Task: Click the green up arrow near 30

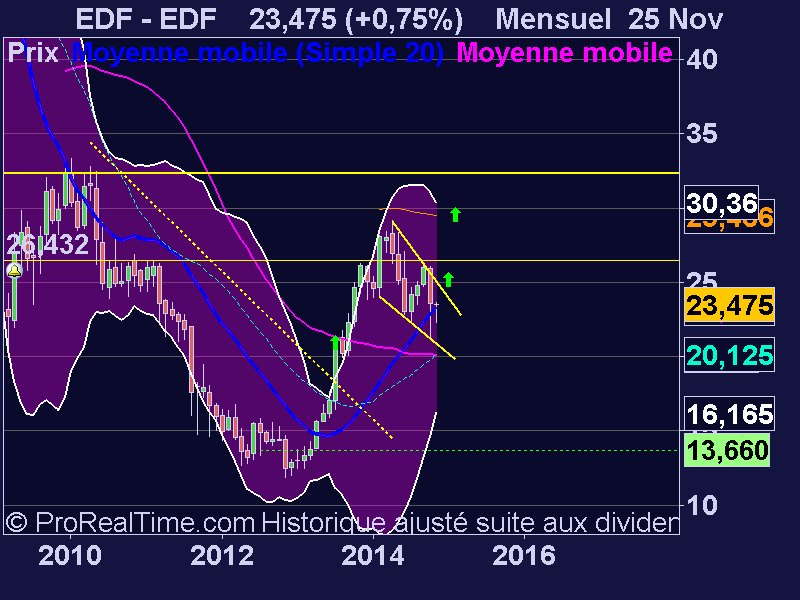Action: (456, 215)
